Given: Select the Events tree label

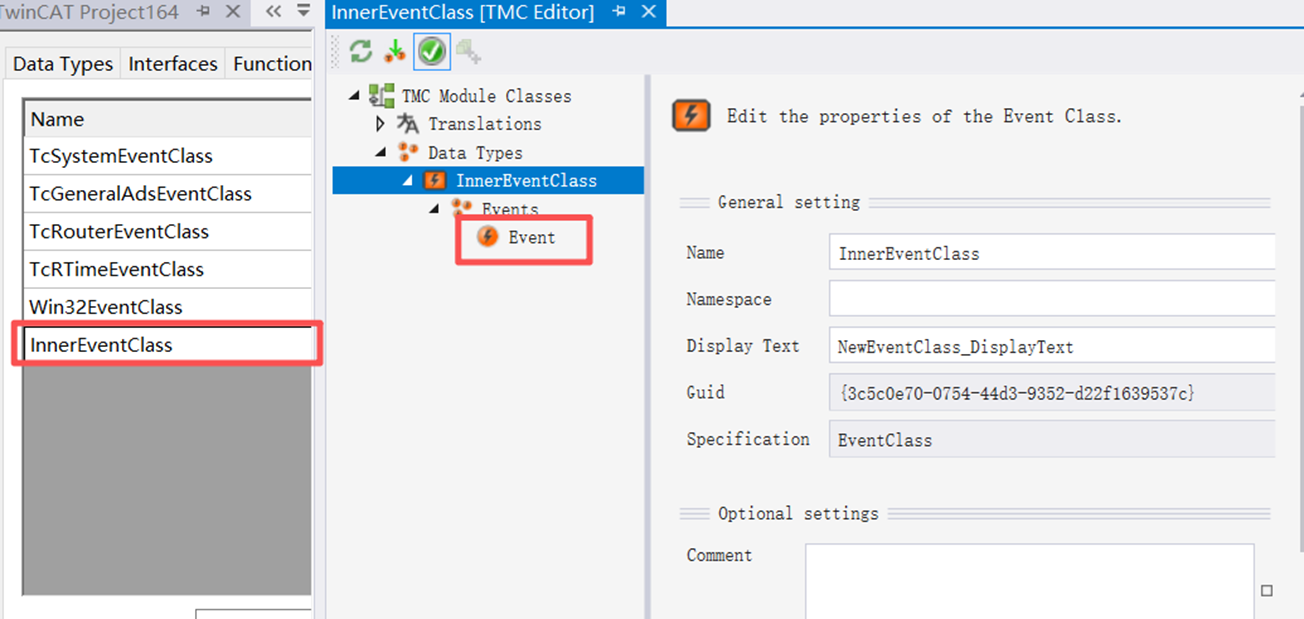Looking at the screenshot, I should pos(510,209).
